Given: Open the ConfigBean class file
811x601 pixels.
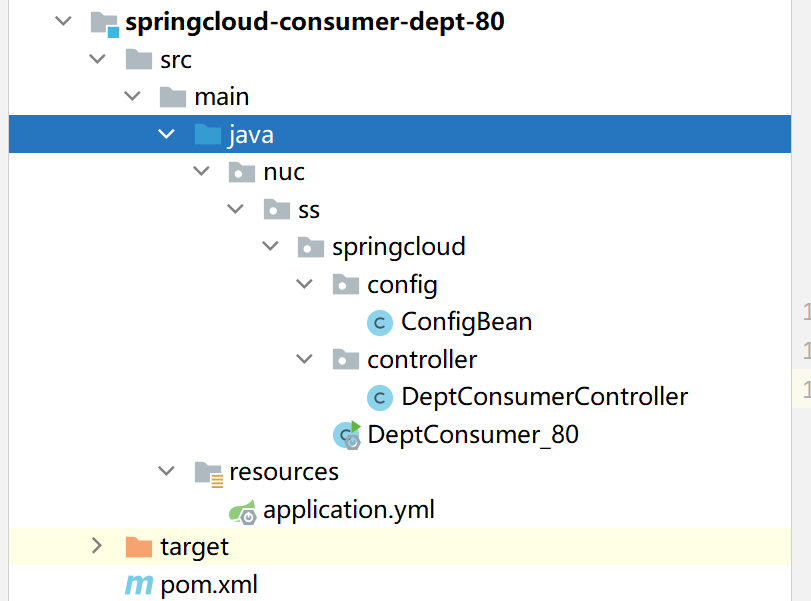Looking at the screenshot, I should [467, 322].
